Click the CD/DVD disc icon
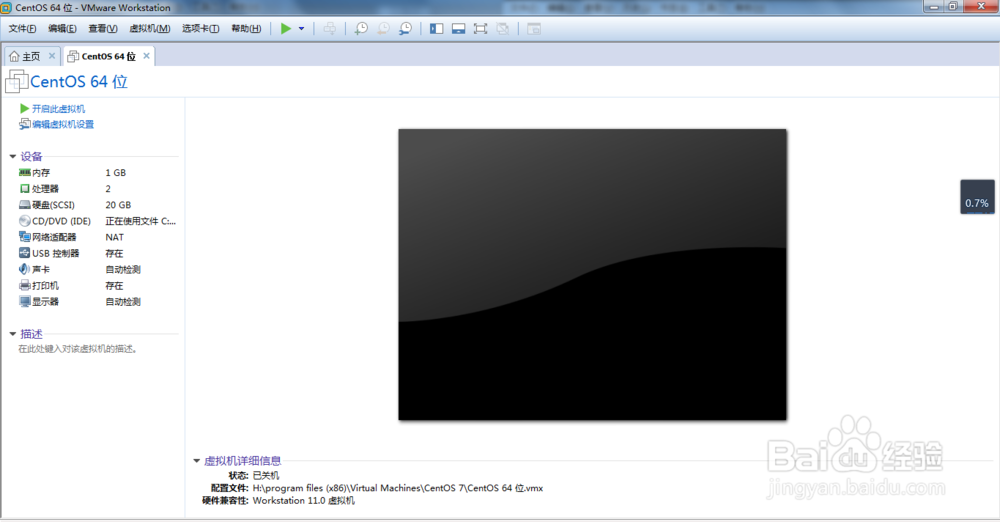Image resolution: width=1000 pixels, height=522 pixels. pos(24,221)
